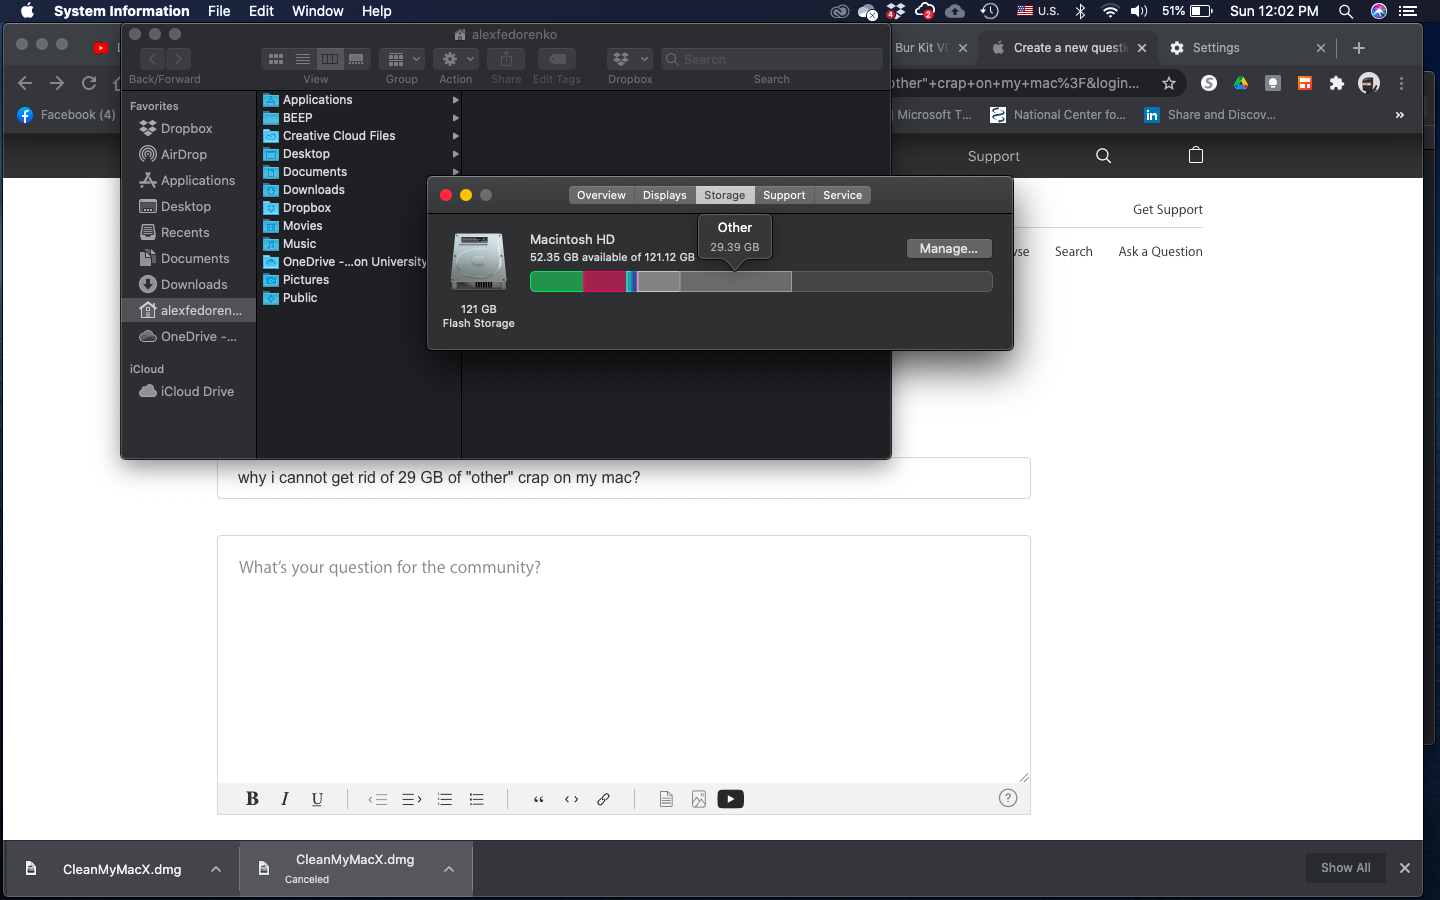The image size is (1440, 900).
Task: Click the Chrome profile avatar
Action: 1369,83
